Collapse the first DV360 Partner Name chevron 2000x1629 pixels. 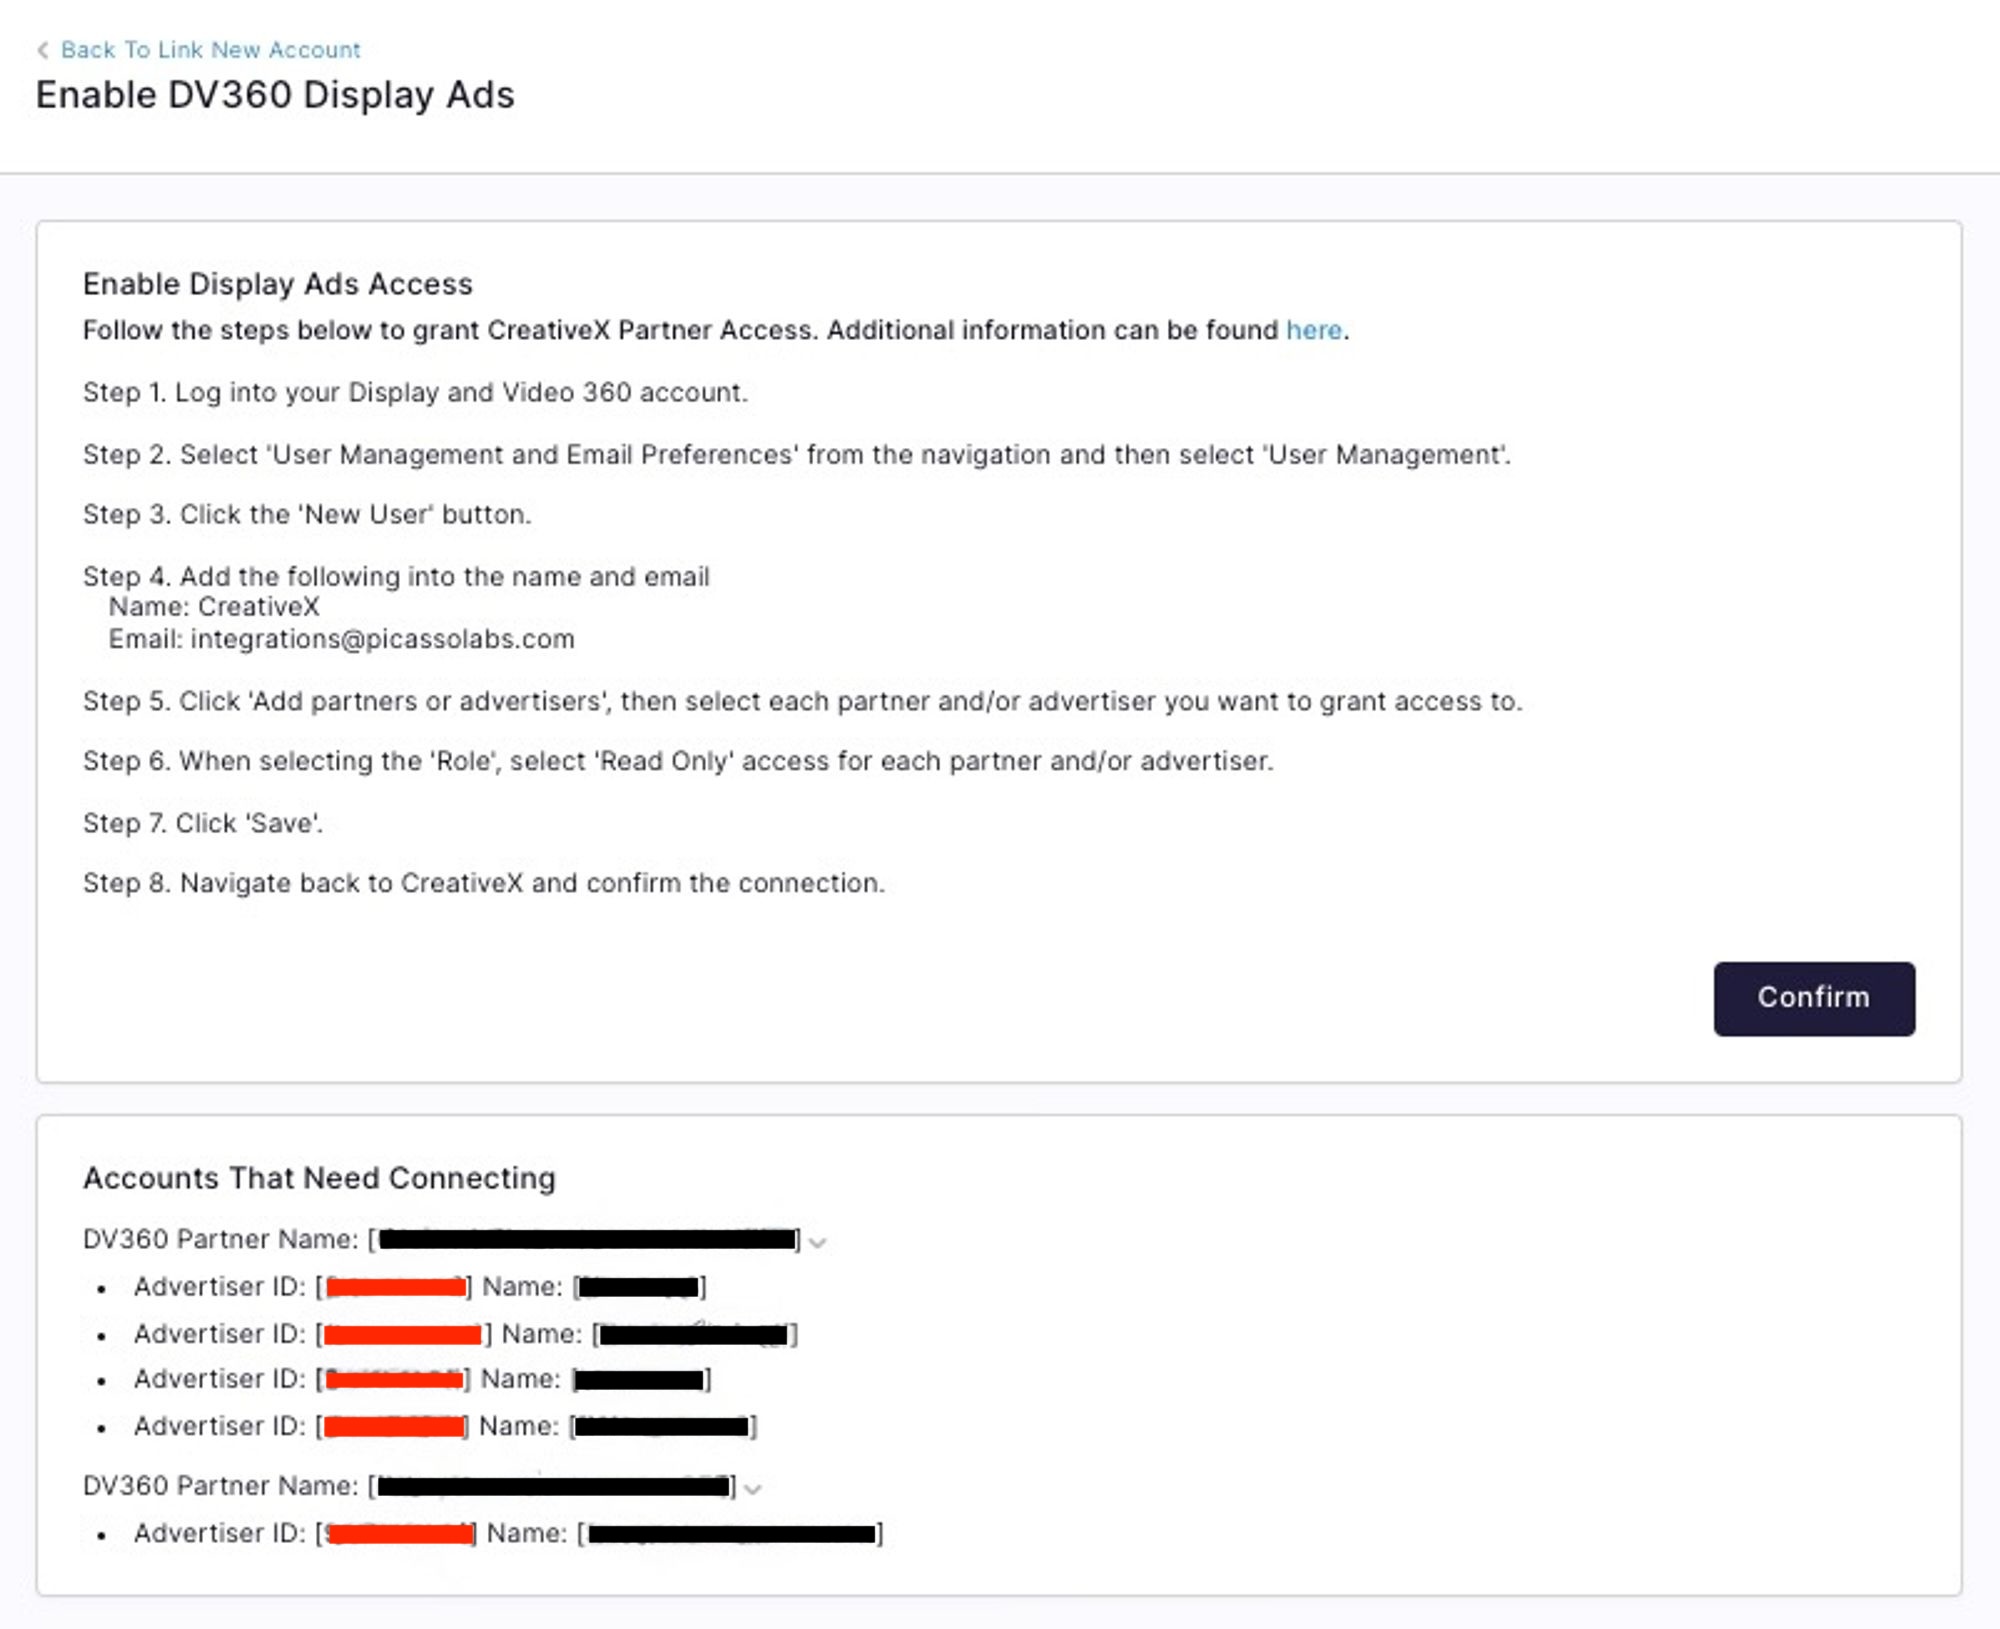tap(818, 1242)
